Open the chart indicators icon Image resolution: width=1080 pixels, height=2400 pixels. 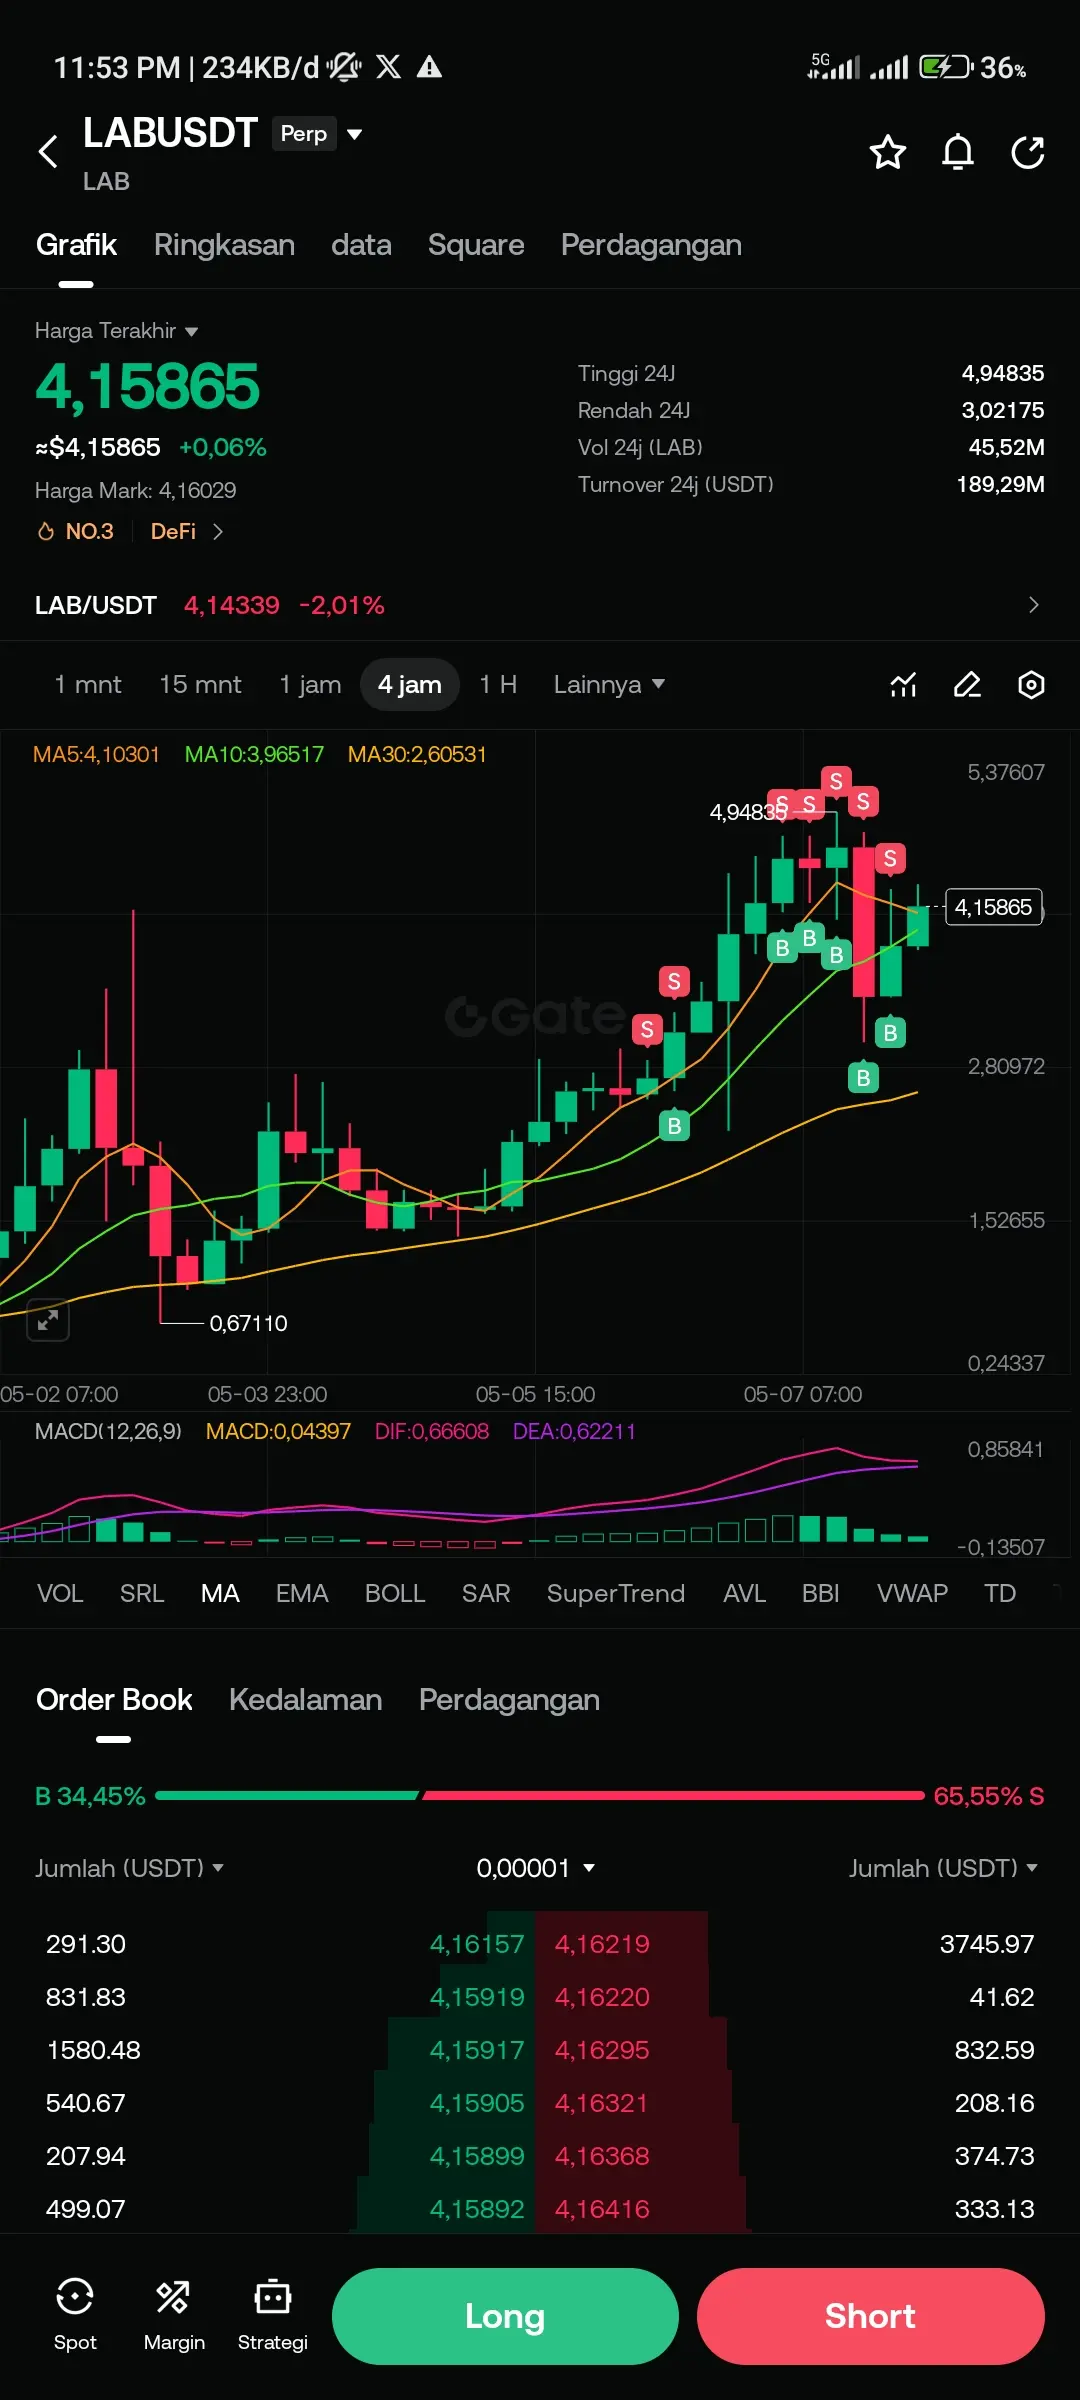coord(903,685)
